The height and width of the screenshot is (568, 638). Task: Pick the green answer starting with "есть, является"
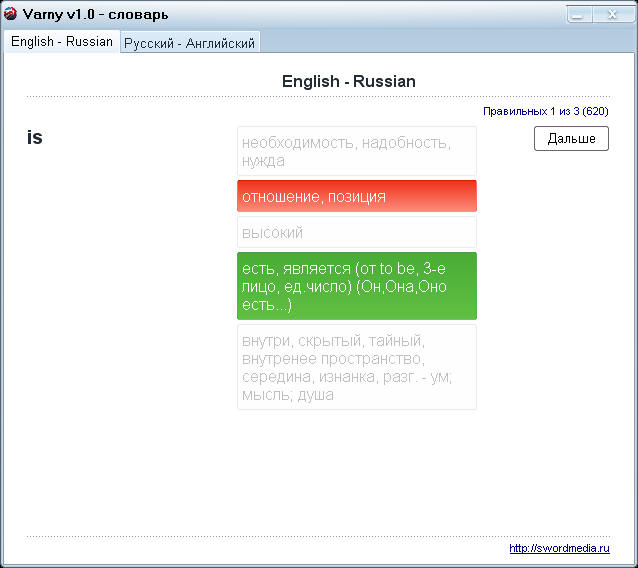click(356, 286)
